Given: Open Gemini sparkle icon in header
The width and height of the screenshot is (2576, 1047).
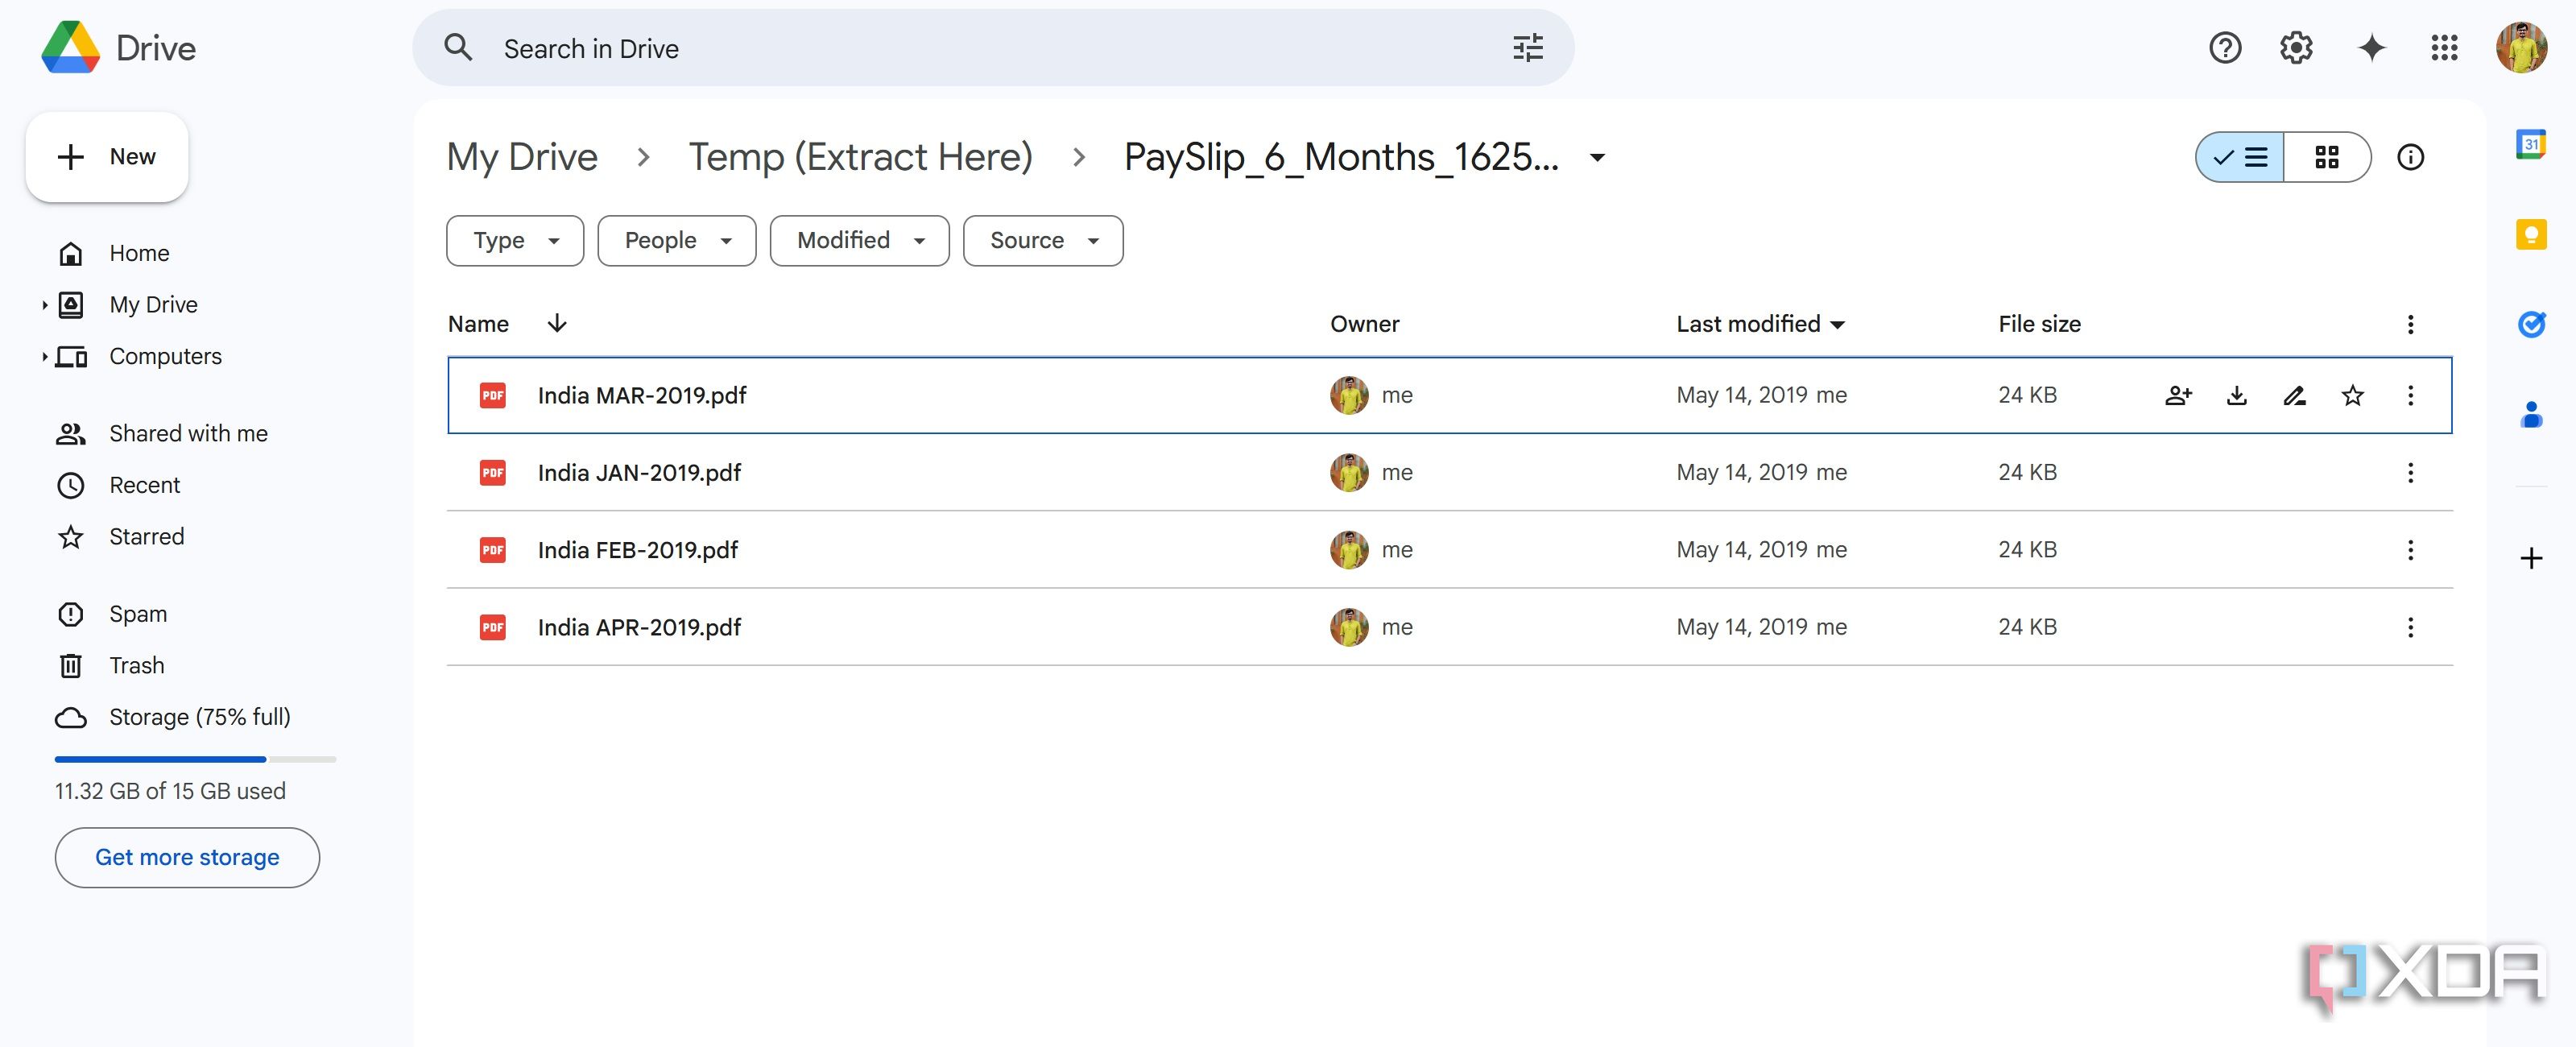Looking at the screenshot, I should 2372,48.
